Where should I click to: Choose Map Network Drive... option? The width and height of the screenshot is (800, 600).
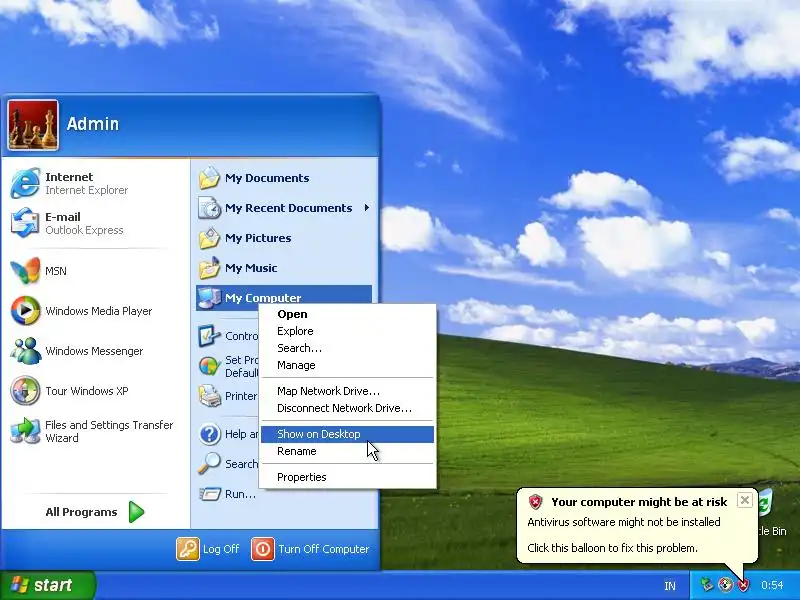347,391
